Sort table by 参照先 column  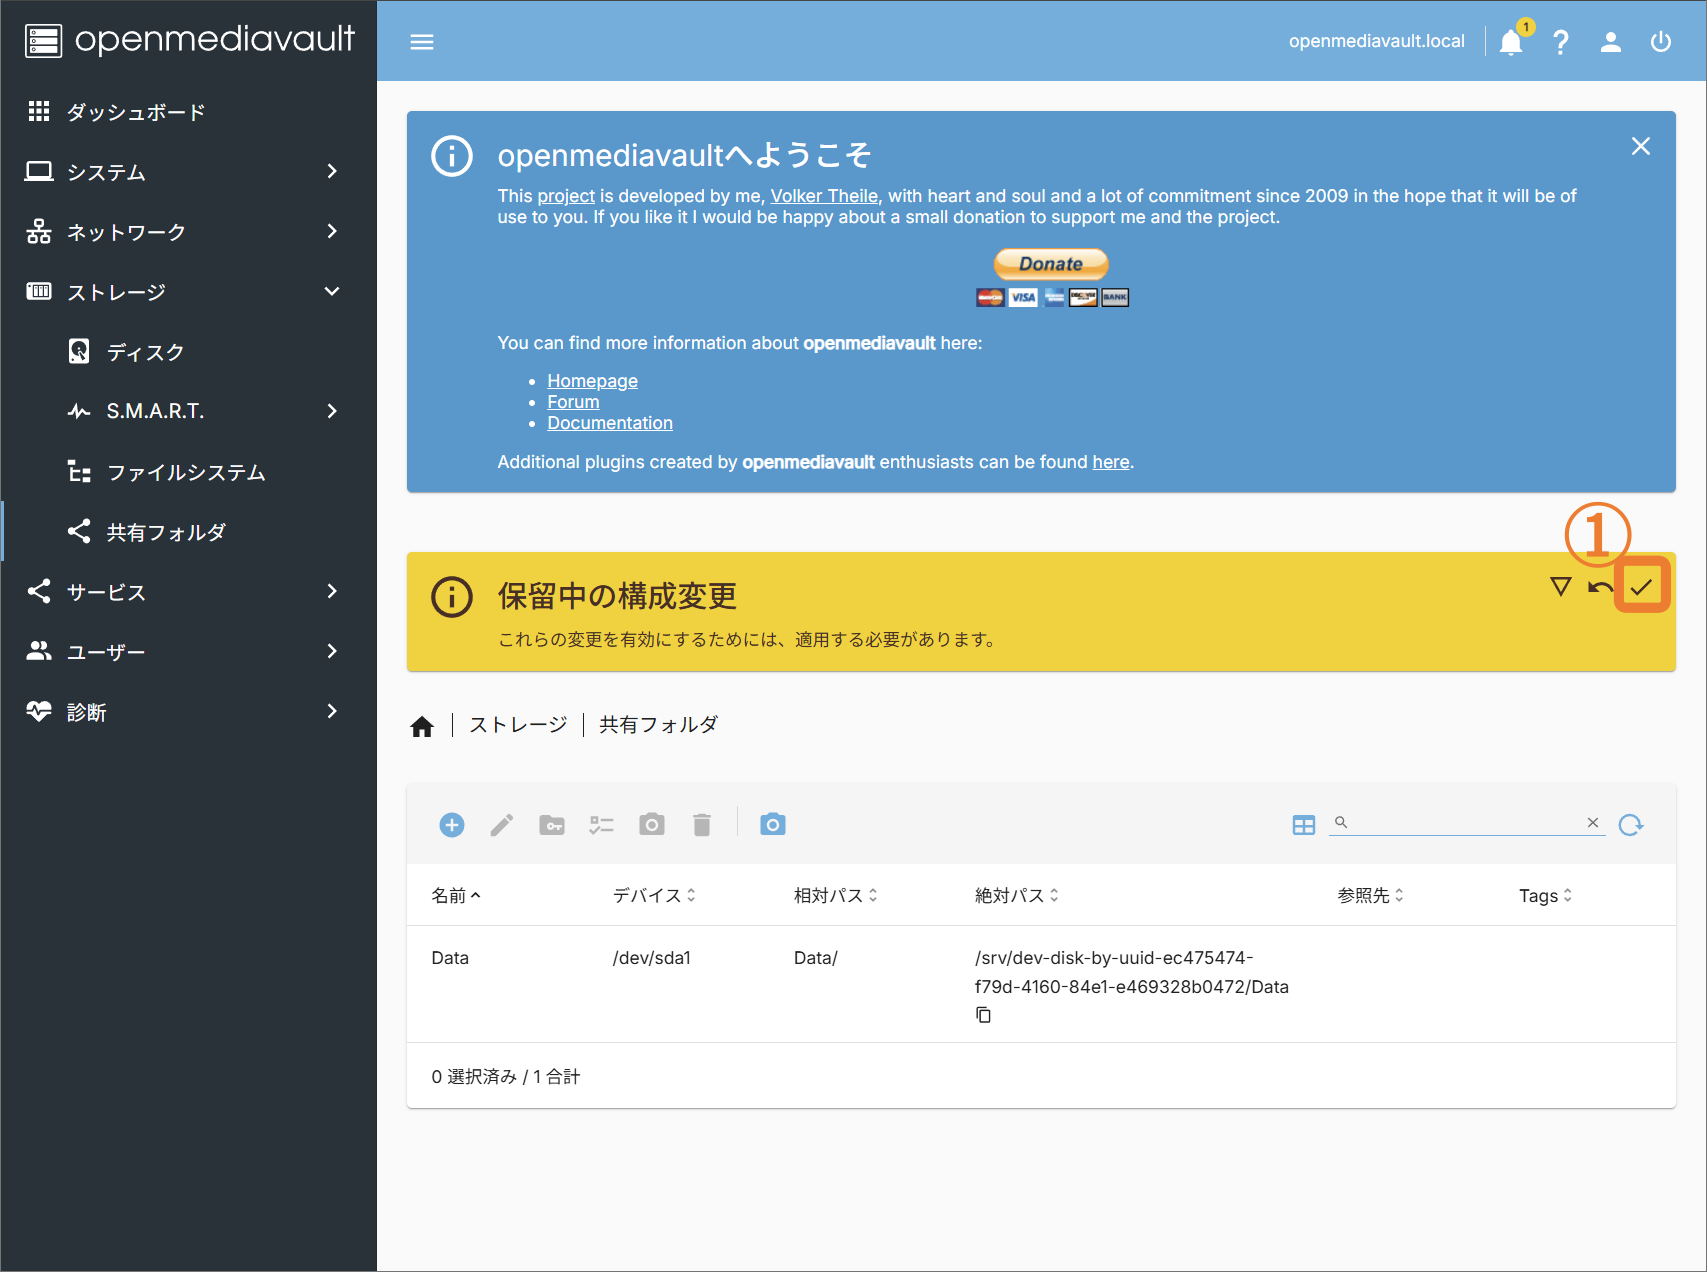(1371, 896)
